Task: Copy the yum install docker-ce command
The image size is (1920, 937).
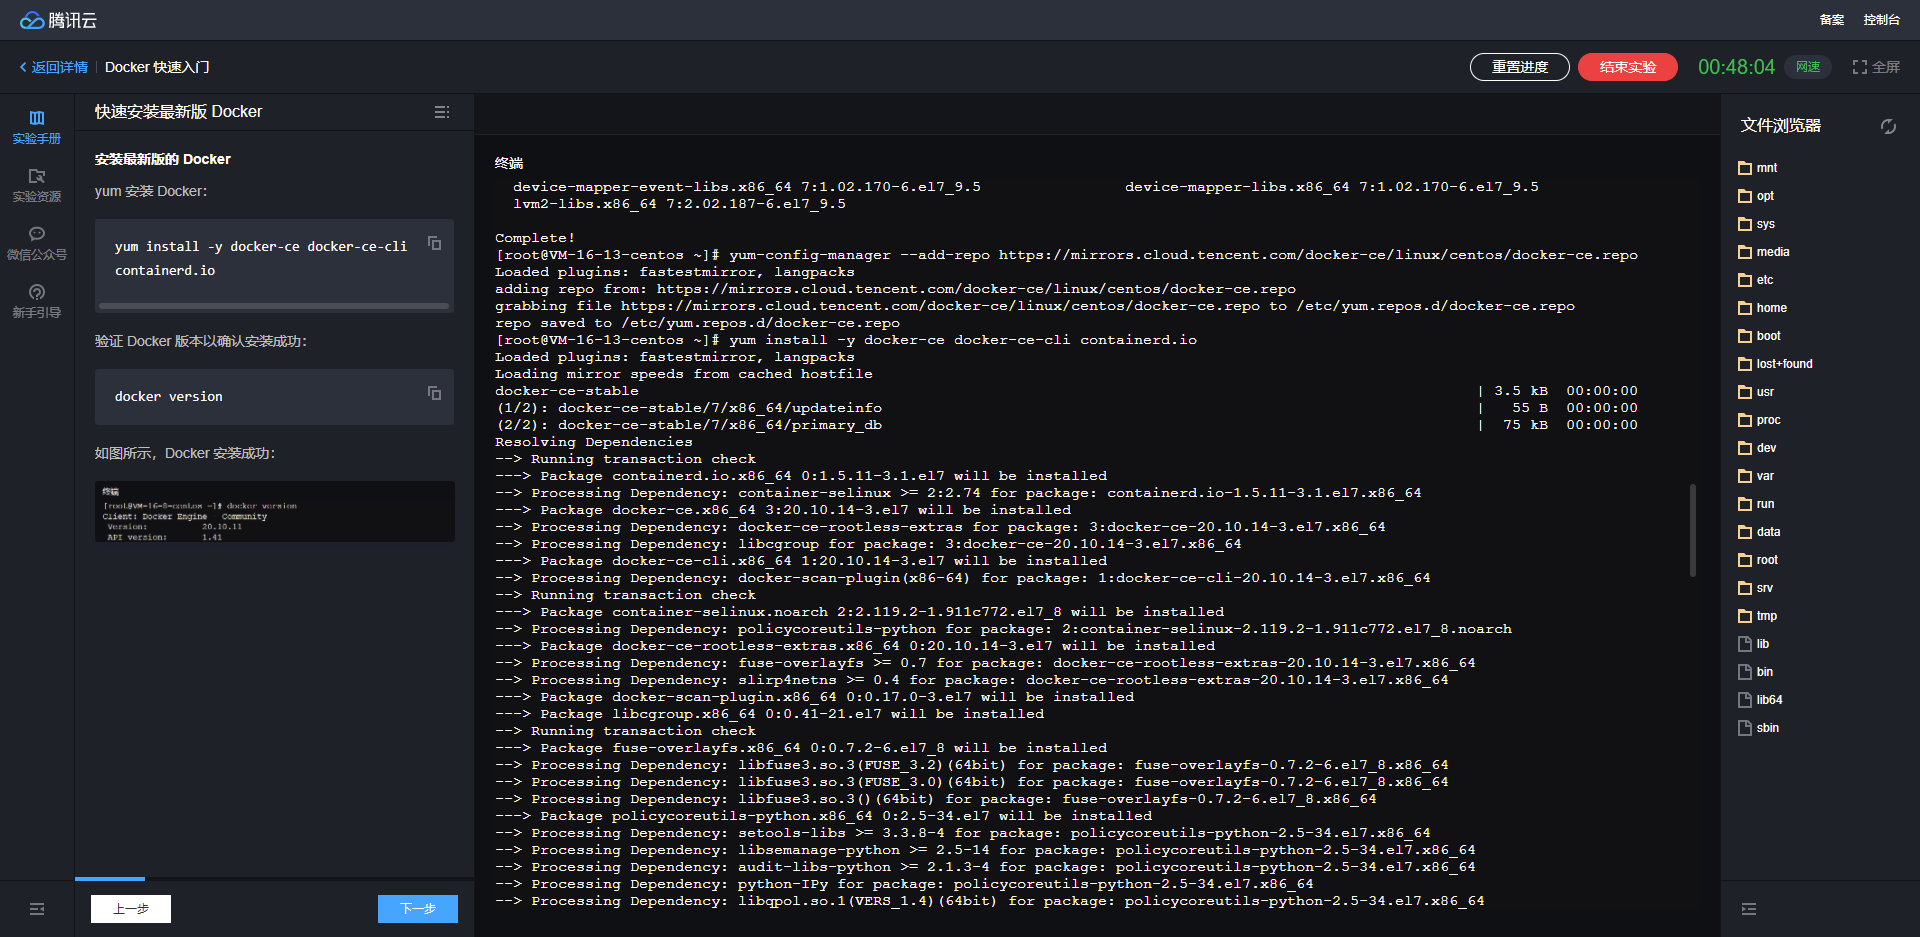Action: pyautogui.click(x=434, y=243)
